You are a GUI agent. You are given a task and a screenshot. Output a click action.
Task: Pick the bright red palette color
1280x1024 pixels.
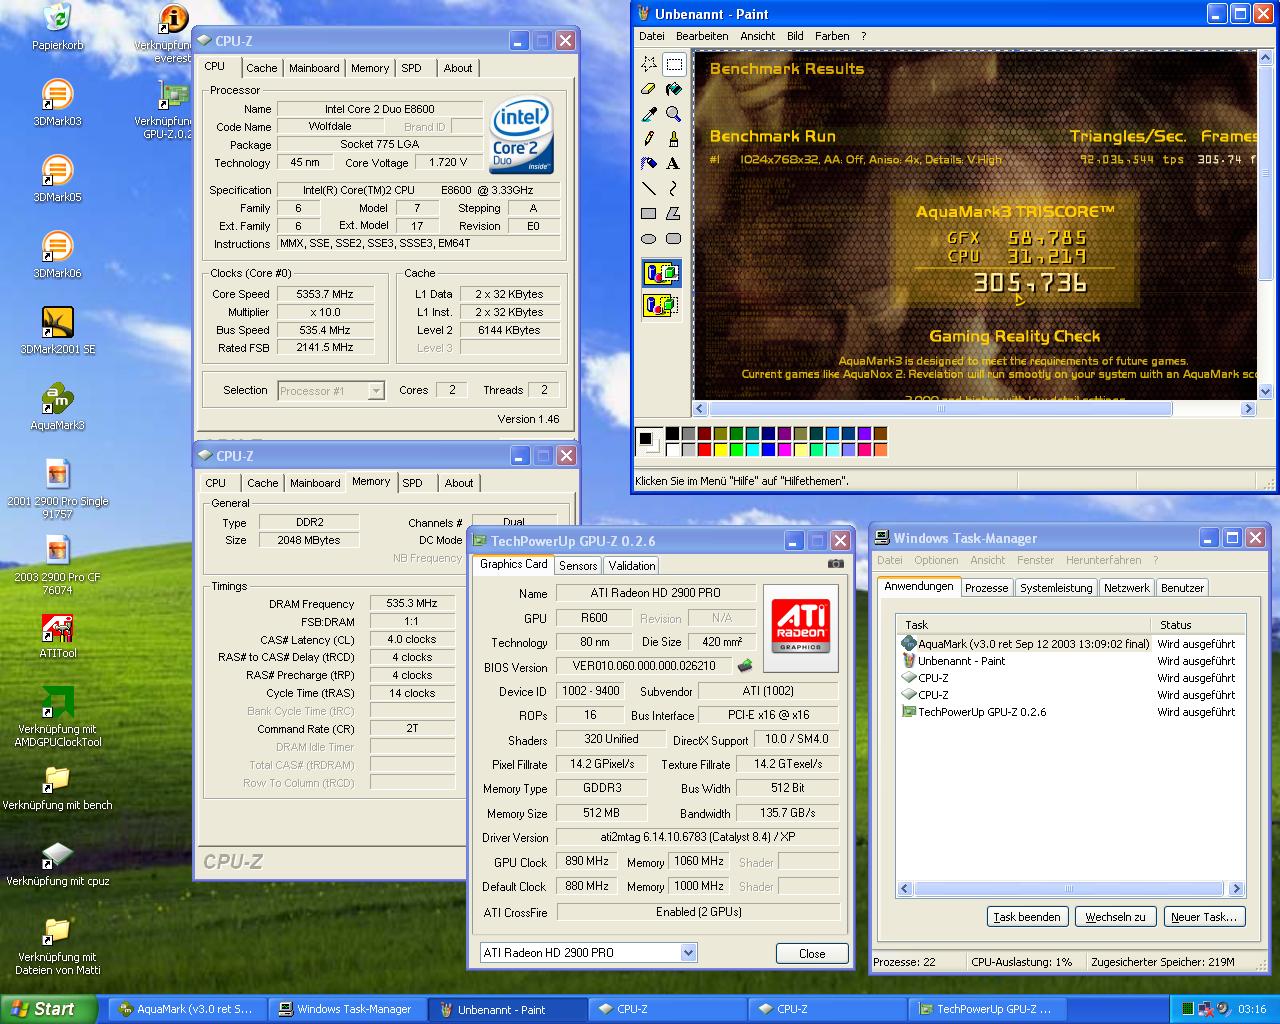point(705,449)
